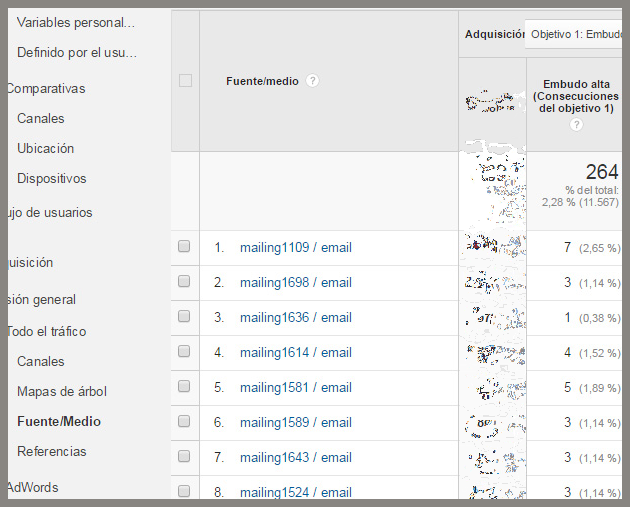
Task: Open the Fuente/Medio sidebar item
Action: (59, 421)
